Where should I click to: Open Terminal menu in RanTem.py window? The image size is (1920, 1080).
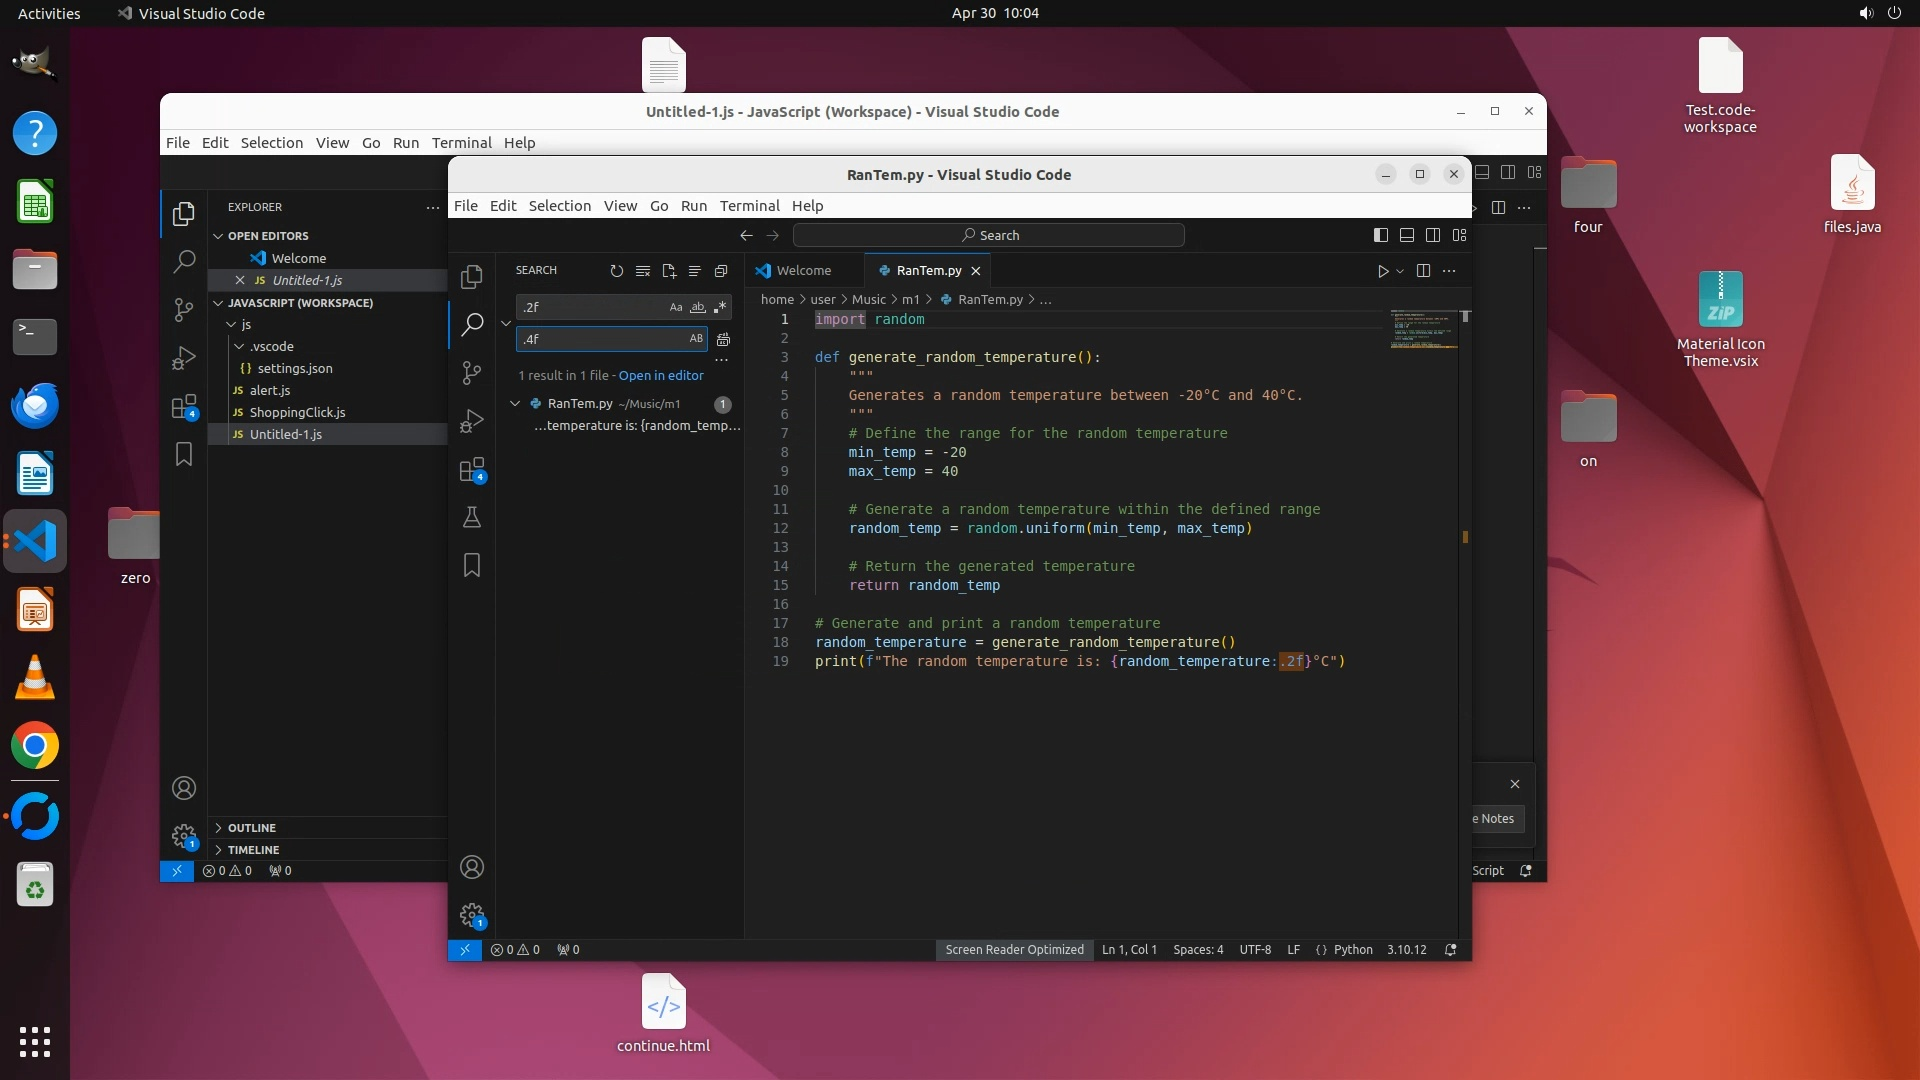tap(749, 206)
